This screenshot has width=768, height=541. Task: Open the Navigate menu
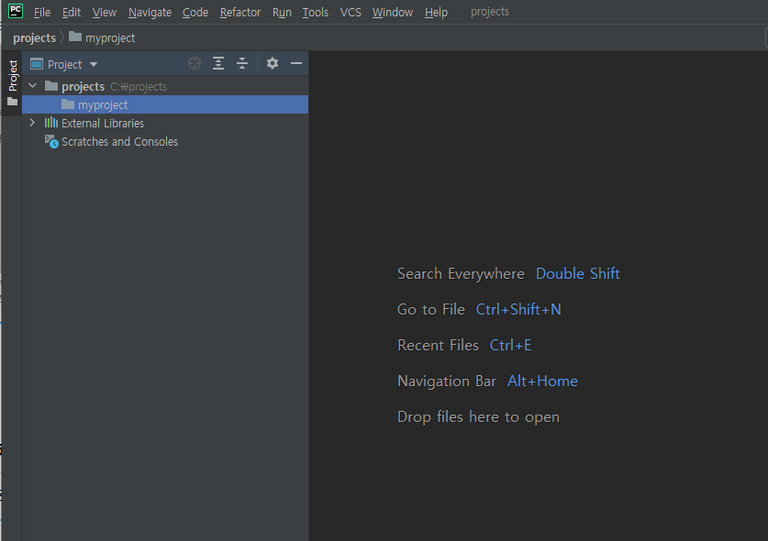tap(150, 12)
